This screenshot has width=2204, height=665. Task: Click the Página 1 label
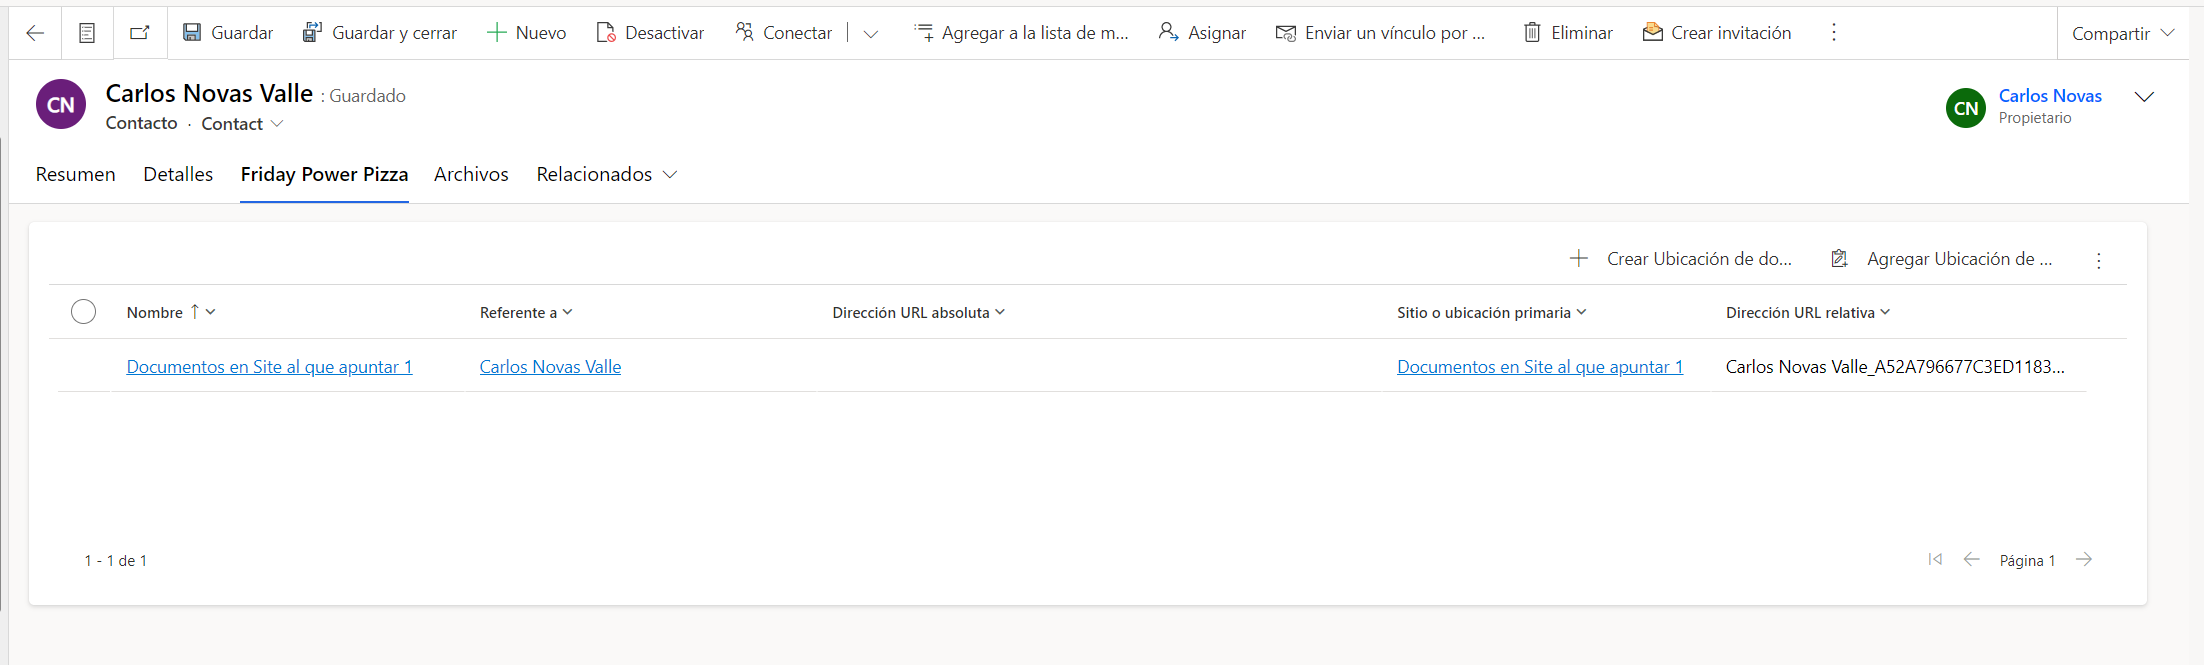coord(2027,561)
